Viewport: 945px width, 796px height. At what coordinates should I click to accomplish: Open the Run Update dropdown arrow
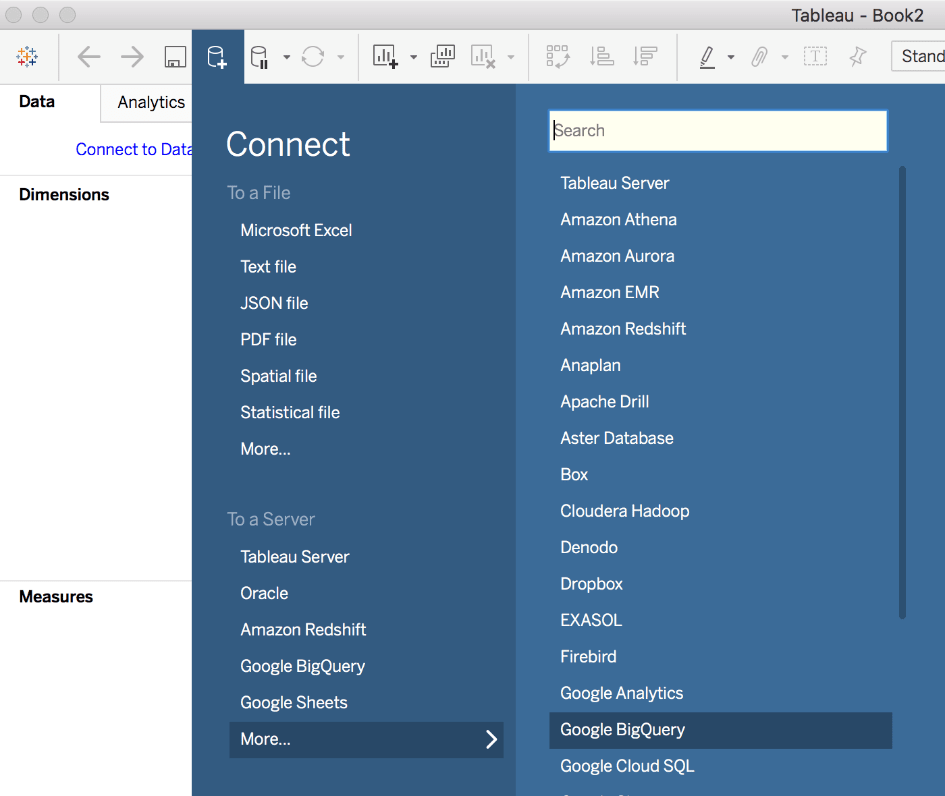(x=341, y=58)
